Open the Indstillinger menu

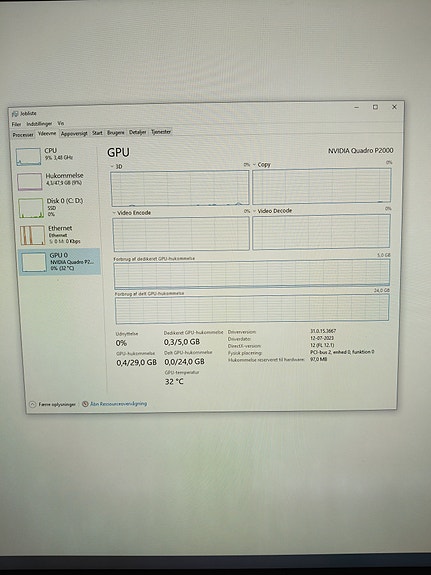click(x=39, y=124)
